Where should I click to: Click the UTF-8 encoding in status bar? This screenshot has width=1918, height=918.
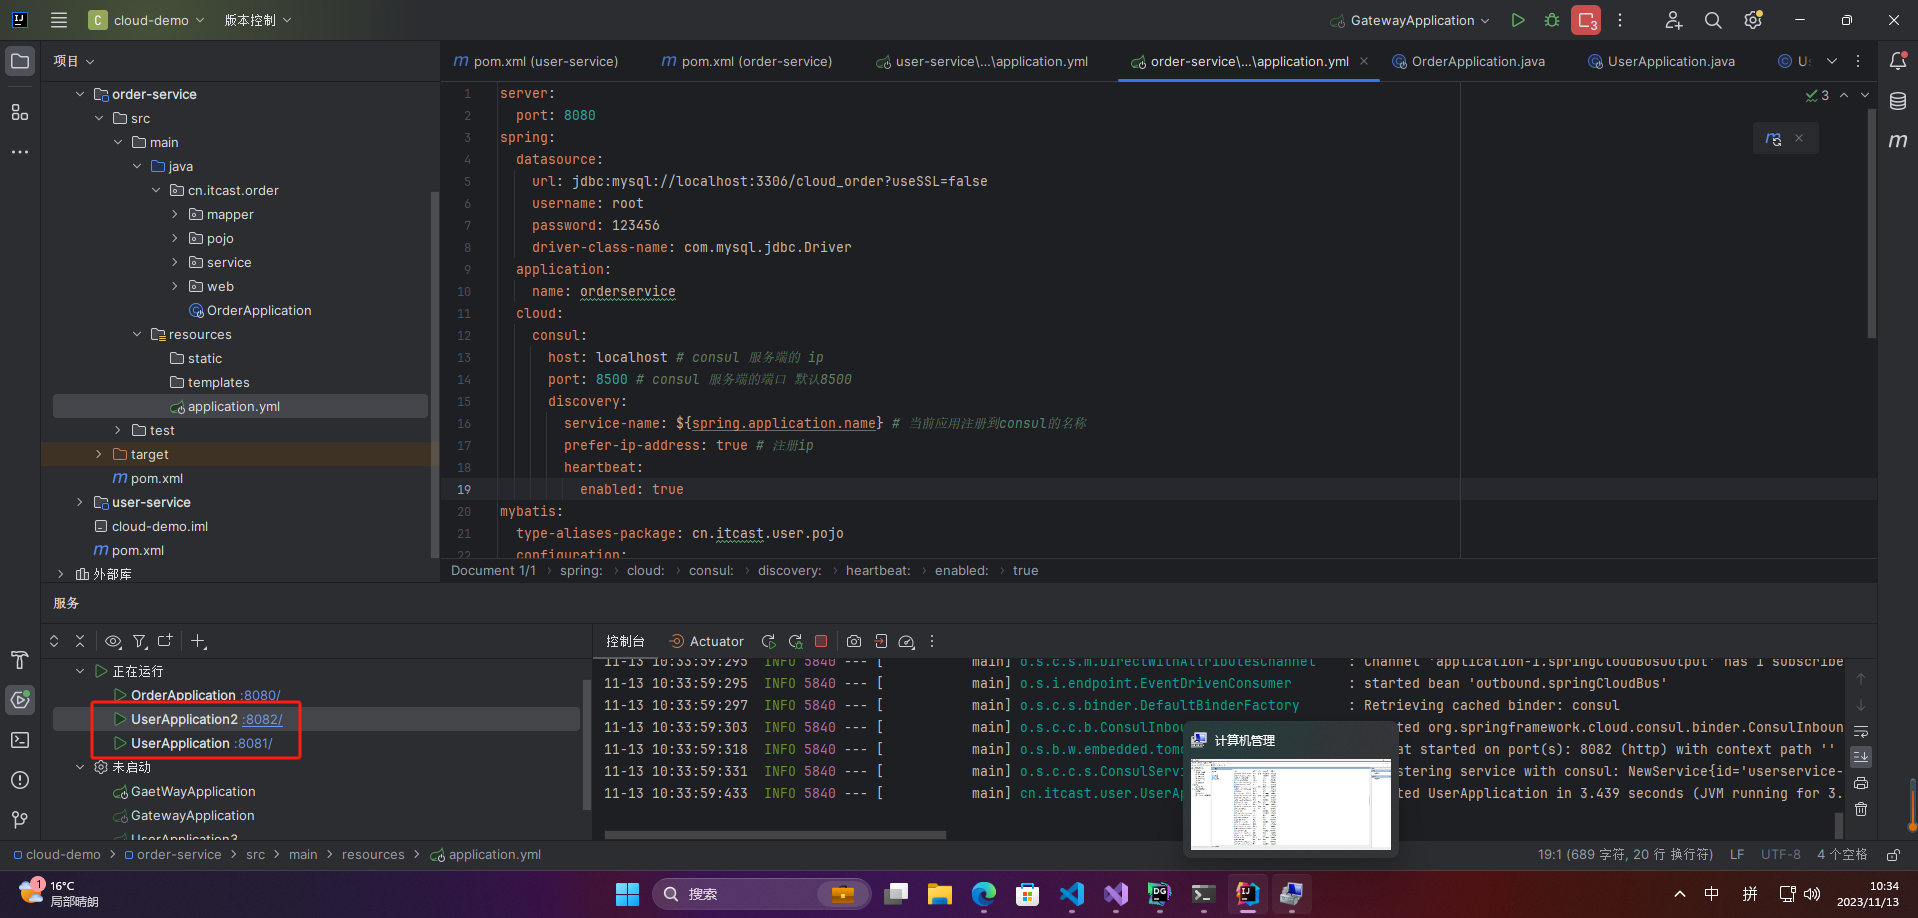tap(1780, 854)
